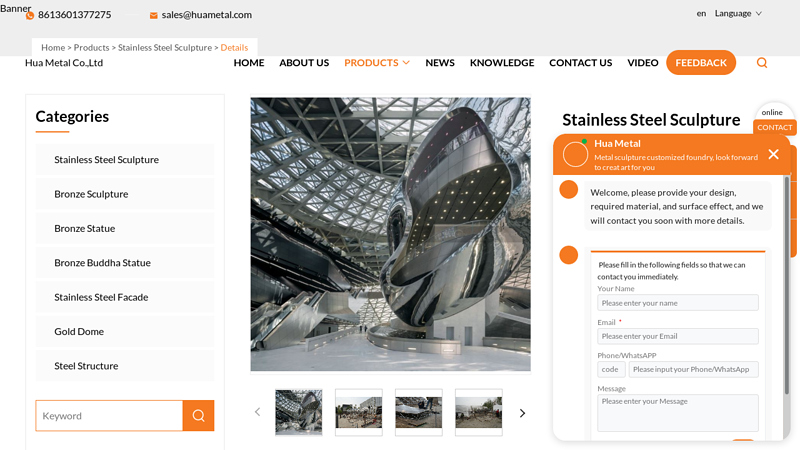
Task: Click the Hua Metal chat avatar
Action: click(575, 154)
